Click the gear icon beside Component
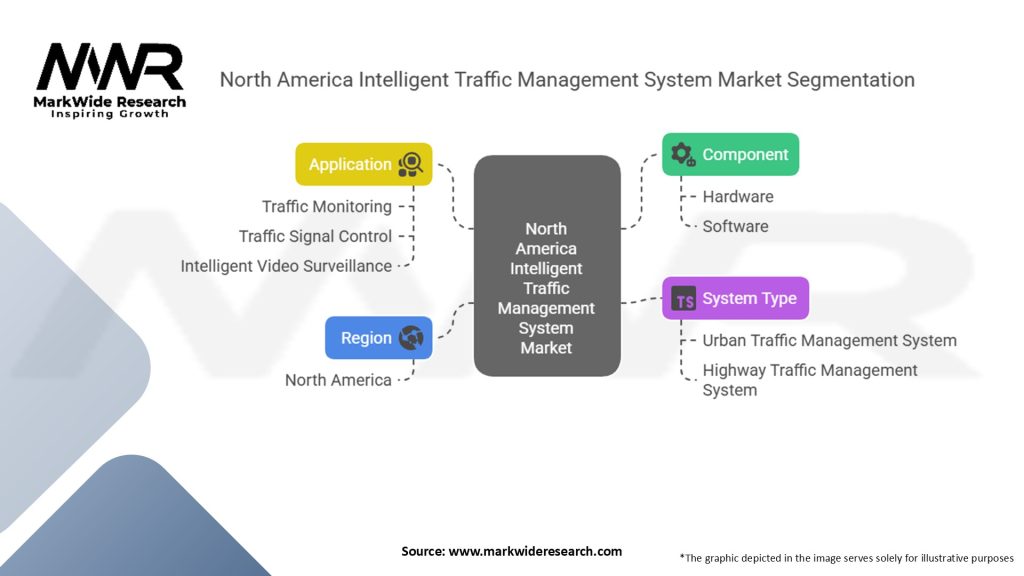This screenshot has height=576, width=1024. (683, 154)
